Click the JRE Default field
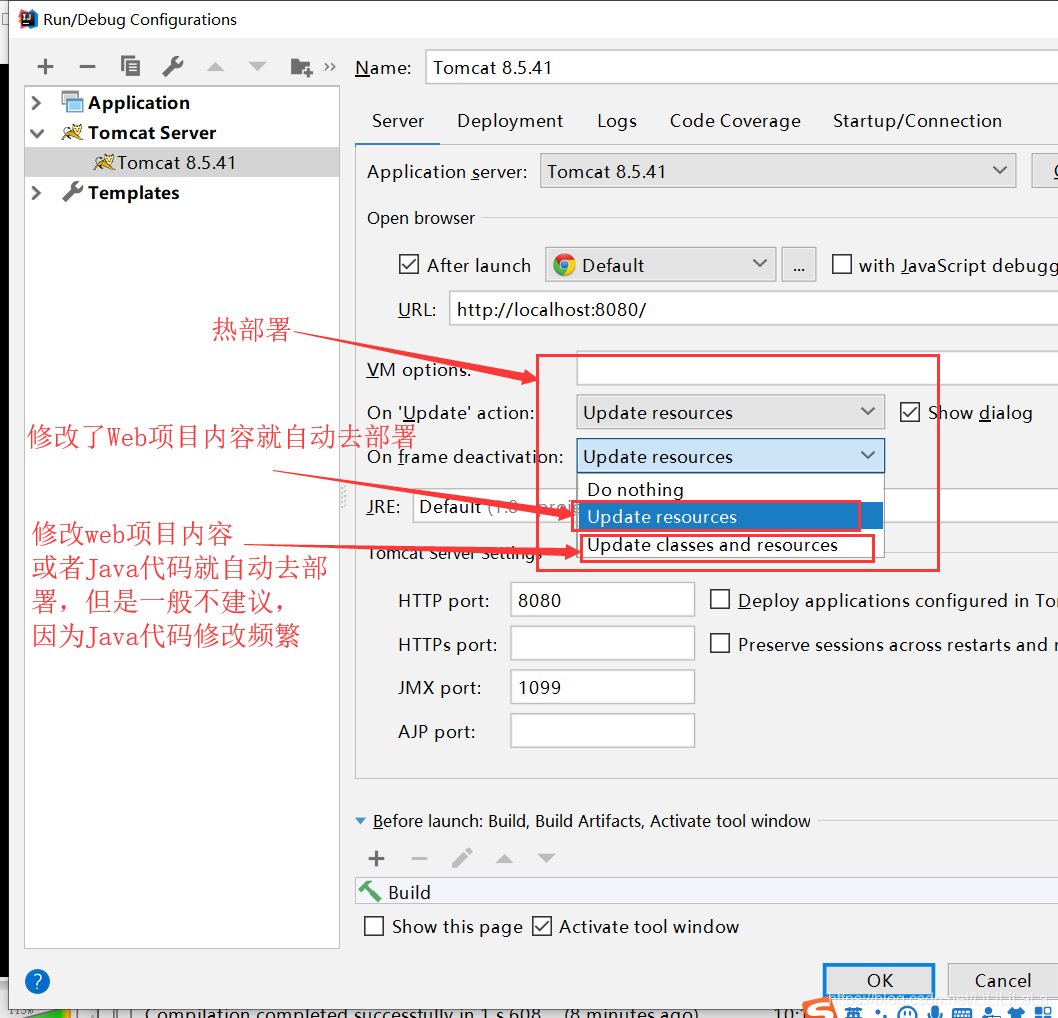 coord(735,506)
